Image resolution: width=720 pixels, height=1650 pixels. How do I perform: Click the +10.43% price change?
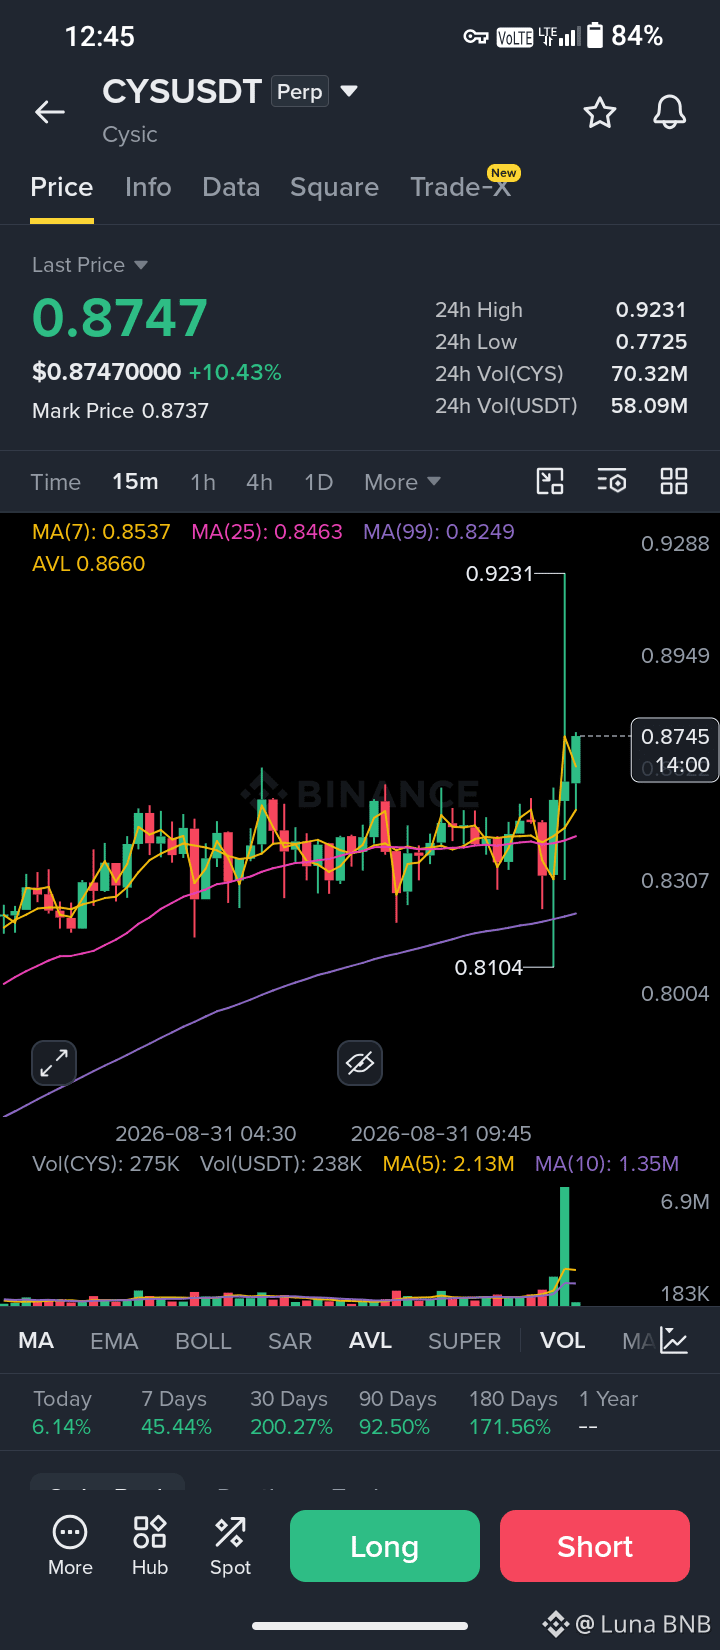click(x=235, y=372)
